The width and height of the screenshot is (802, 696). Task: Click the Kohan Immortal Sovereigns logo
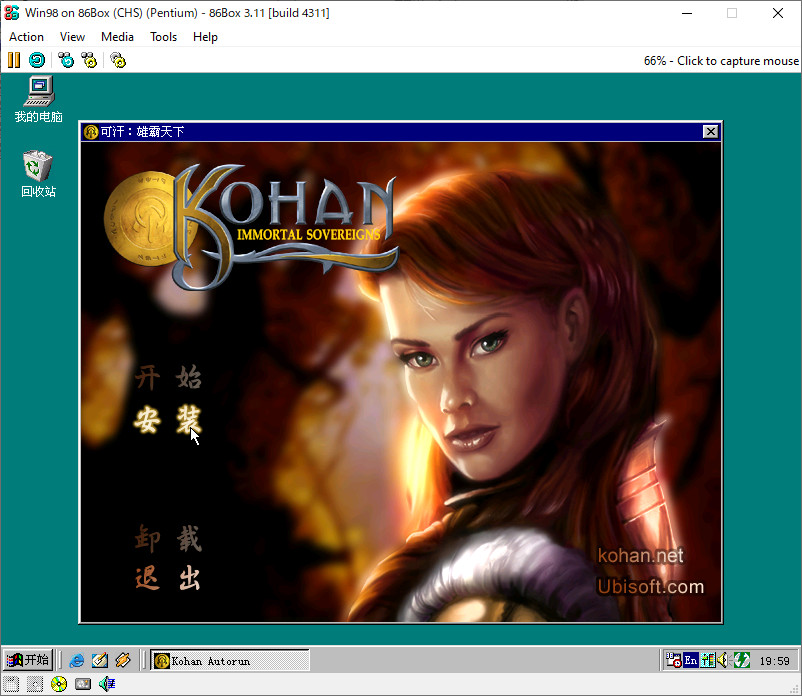[x=251, y=228]
